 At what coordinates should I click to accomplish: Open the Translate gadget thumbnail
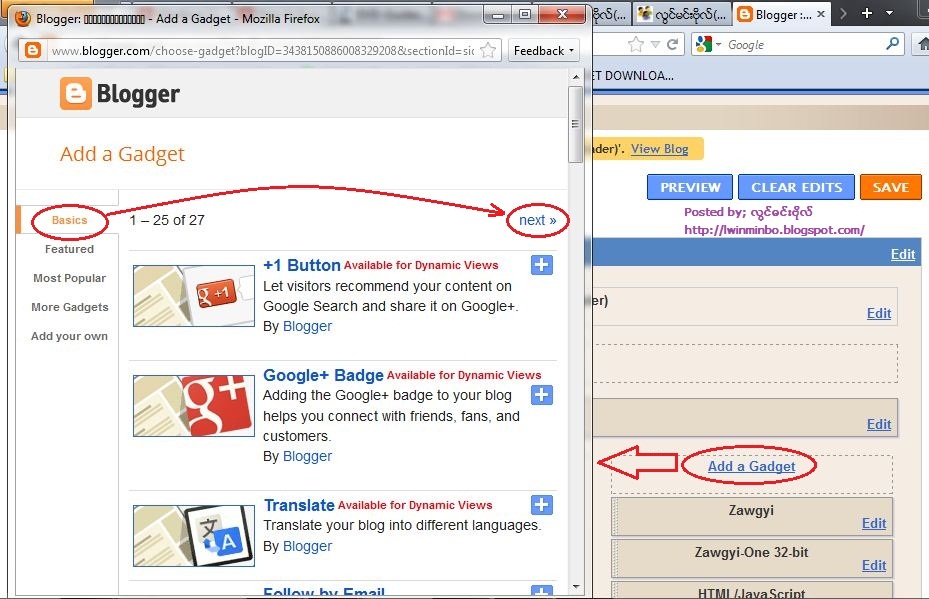click(x=194, y=536)
